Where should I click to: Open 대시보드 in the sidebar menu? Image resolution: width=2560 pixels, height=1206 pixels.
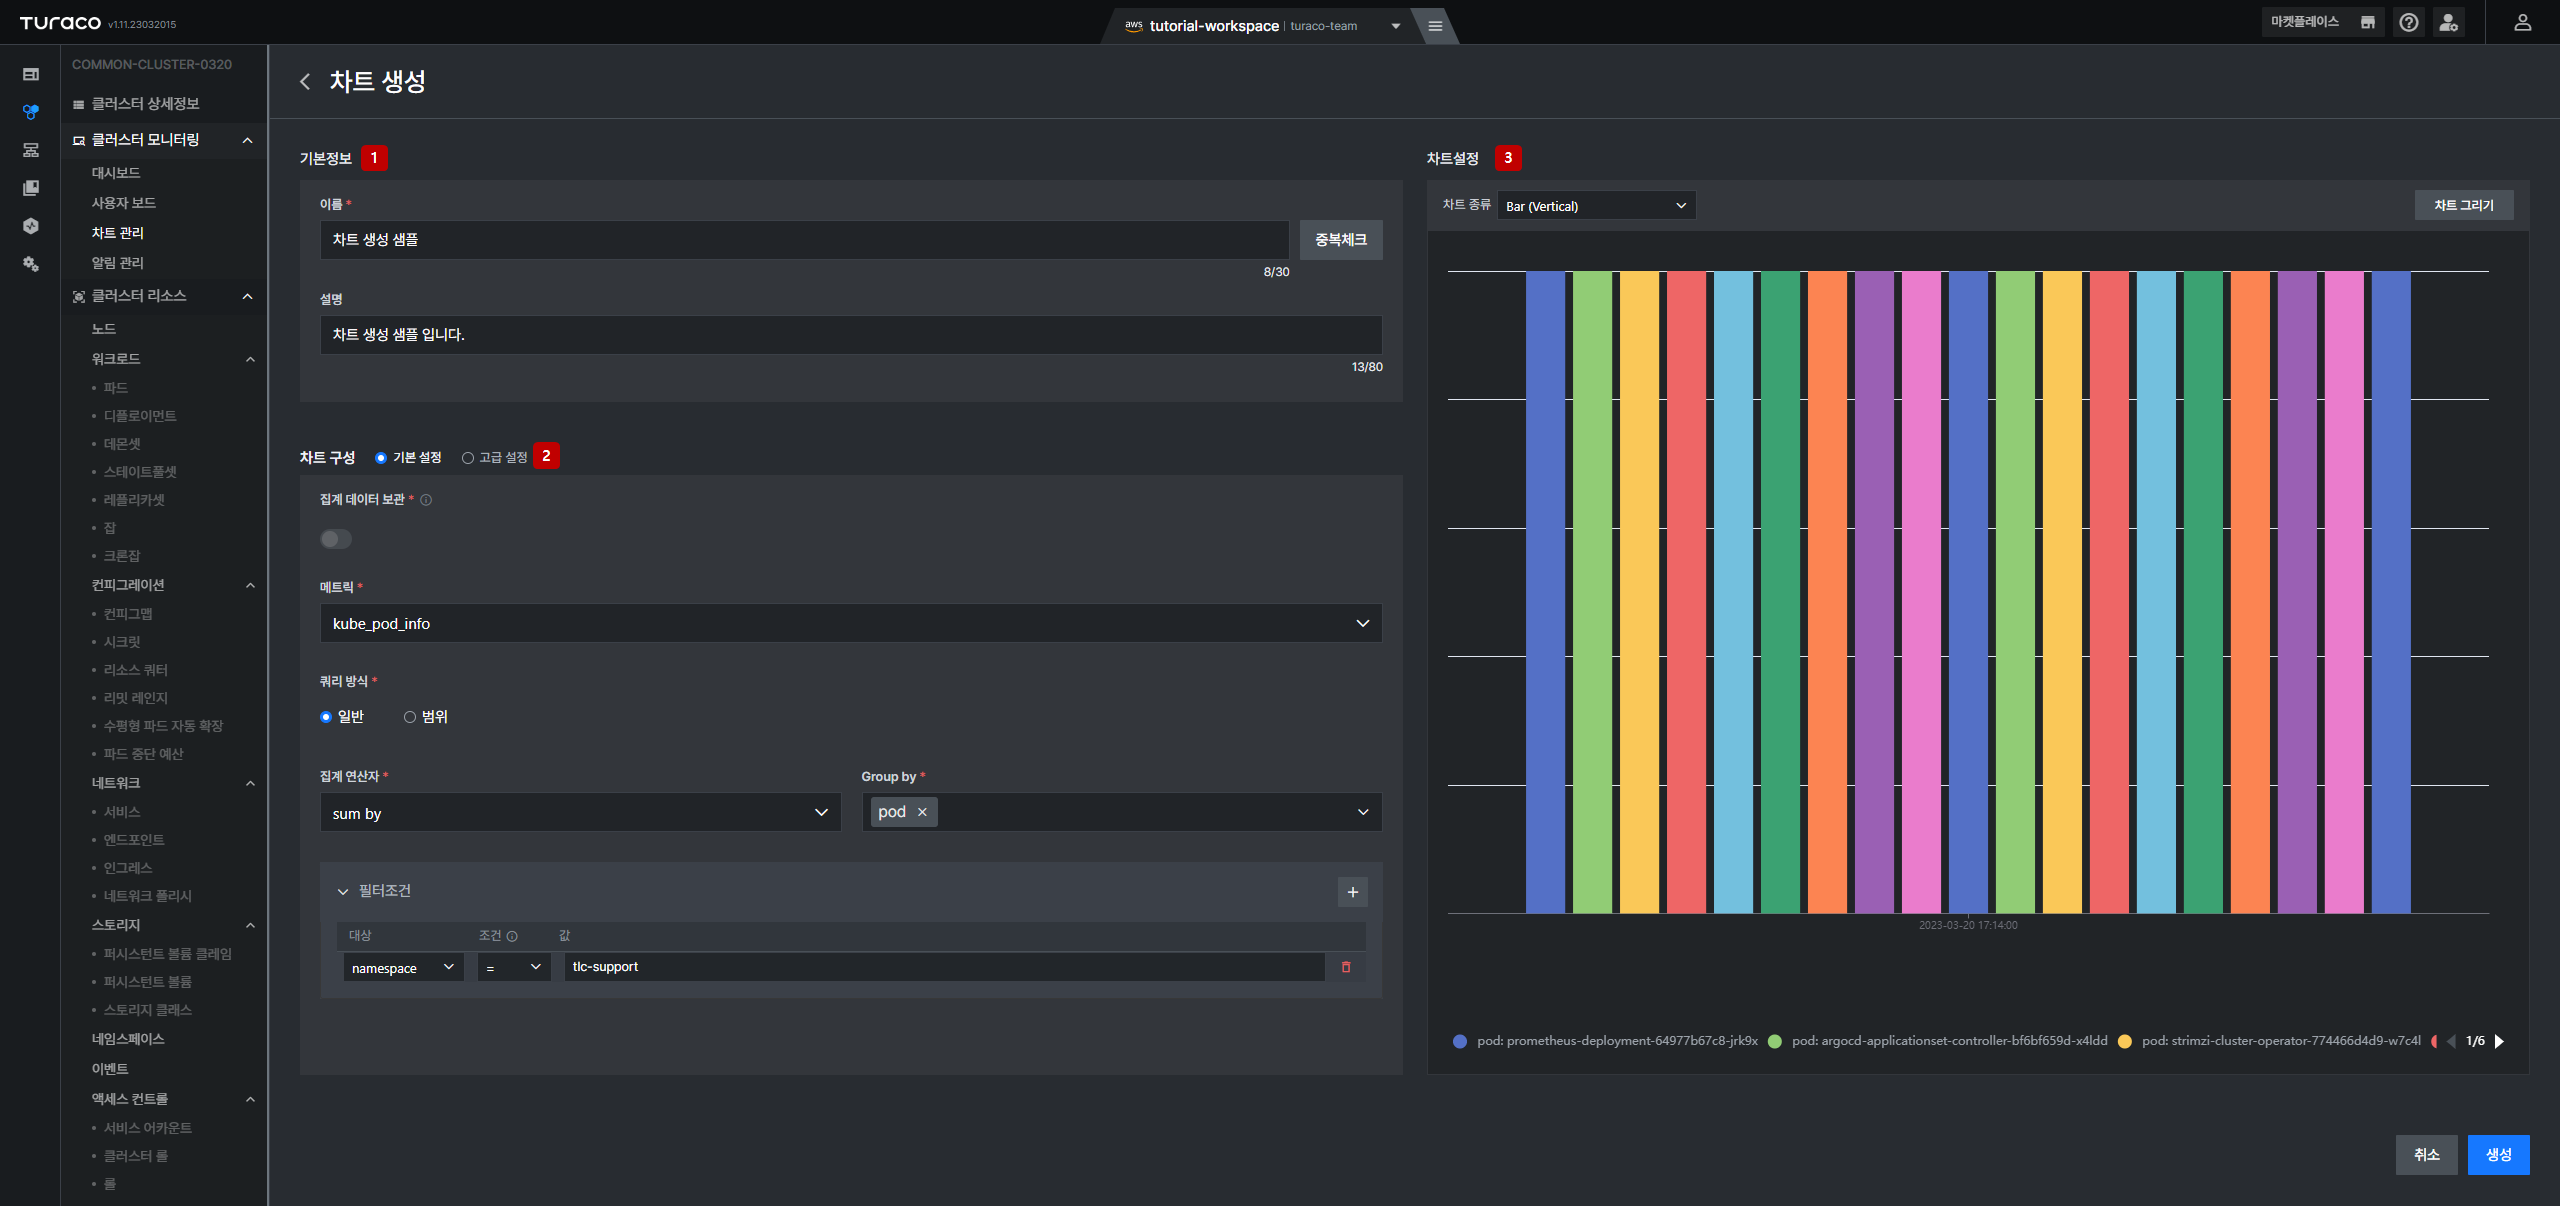[116, 173]
